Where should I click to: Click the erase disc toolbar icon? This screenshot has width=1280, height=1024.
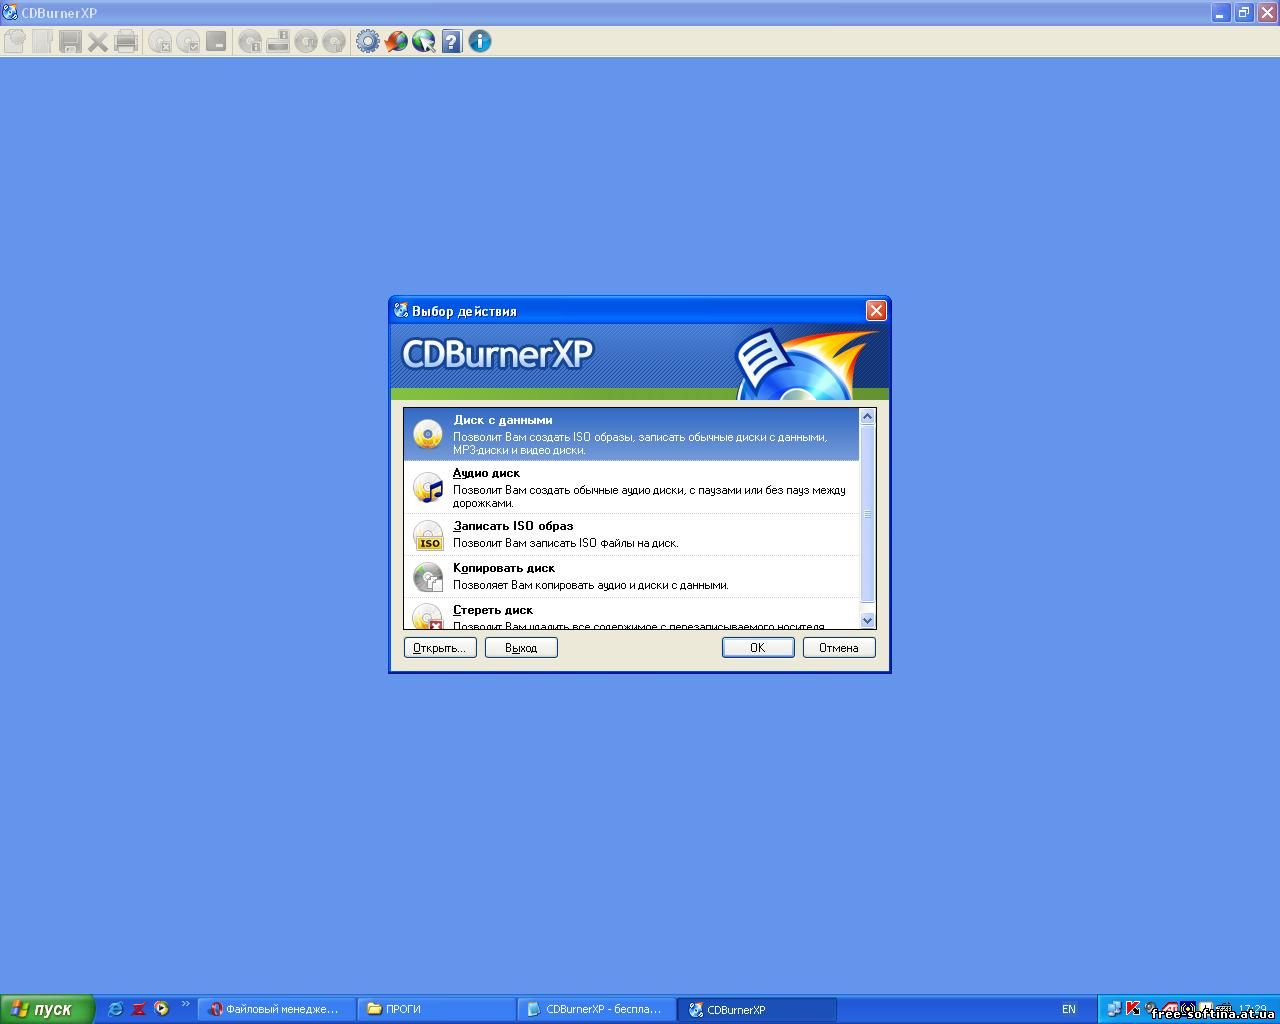[x=160, y=41]
